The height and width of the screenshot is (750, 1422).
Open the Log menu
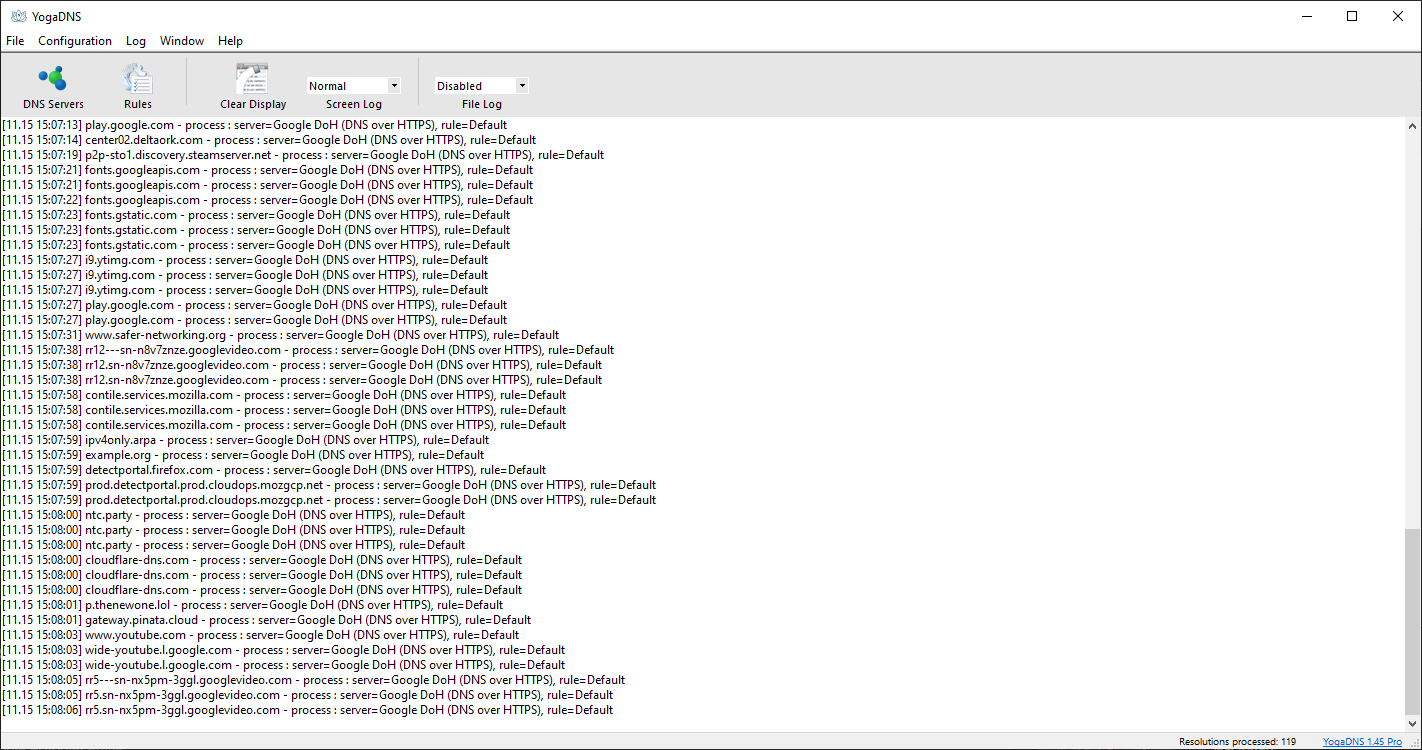click(136, 41)
